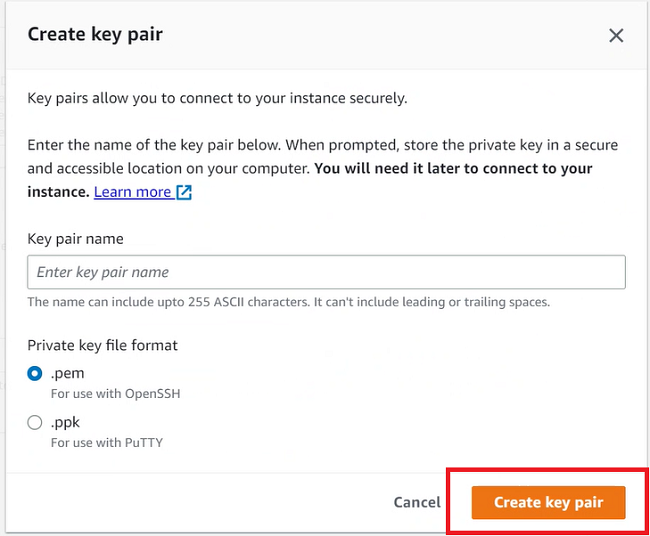Click the For use with OpenSSH description

116,393
